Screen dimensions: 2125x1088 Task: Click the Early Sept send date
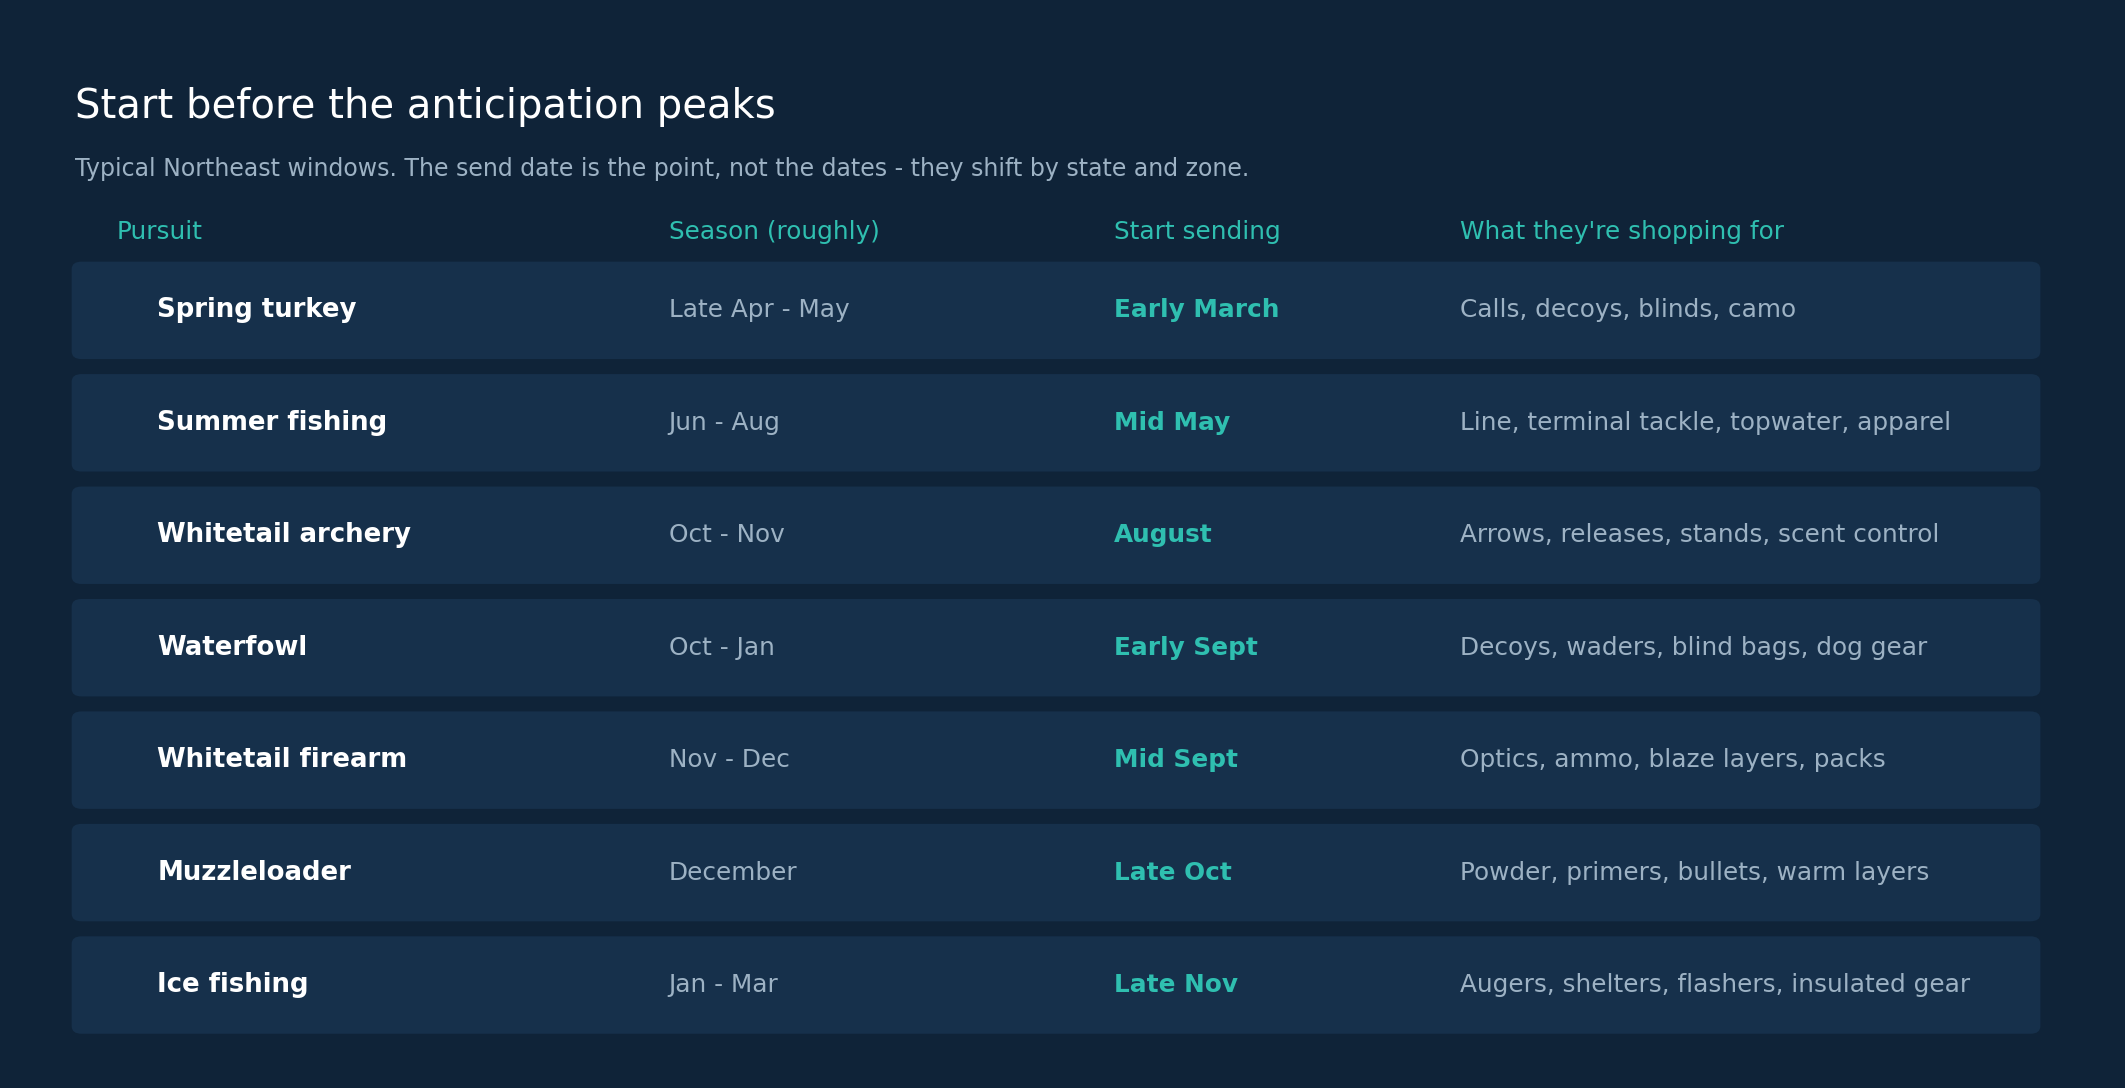(x=1185, y=647)
